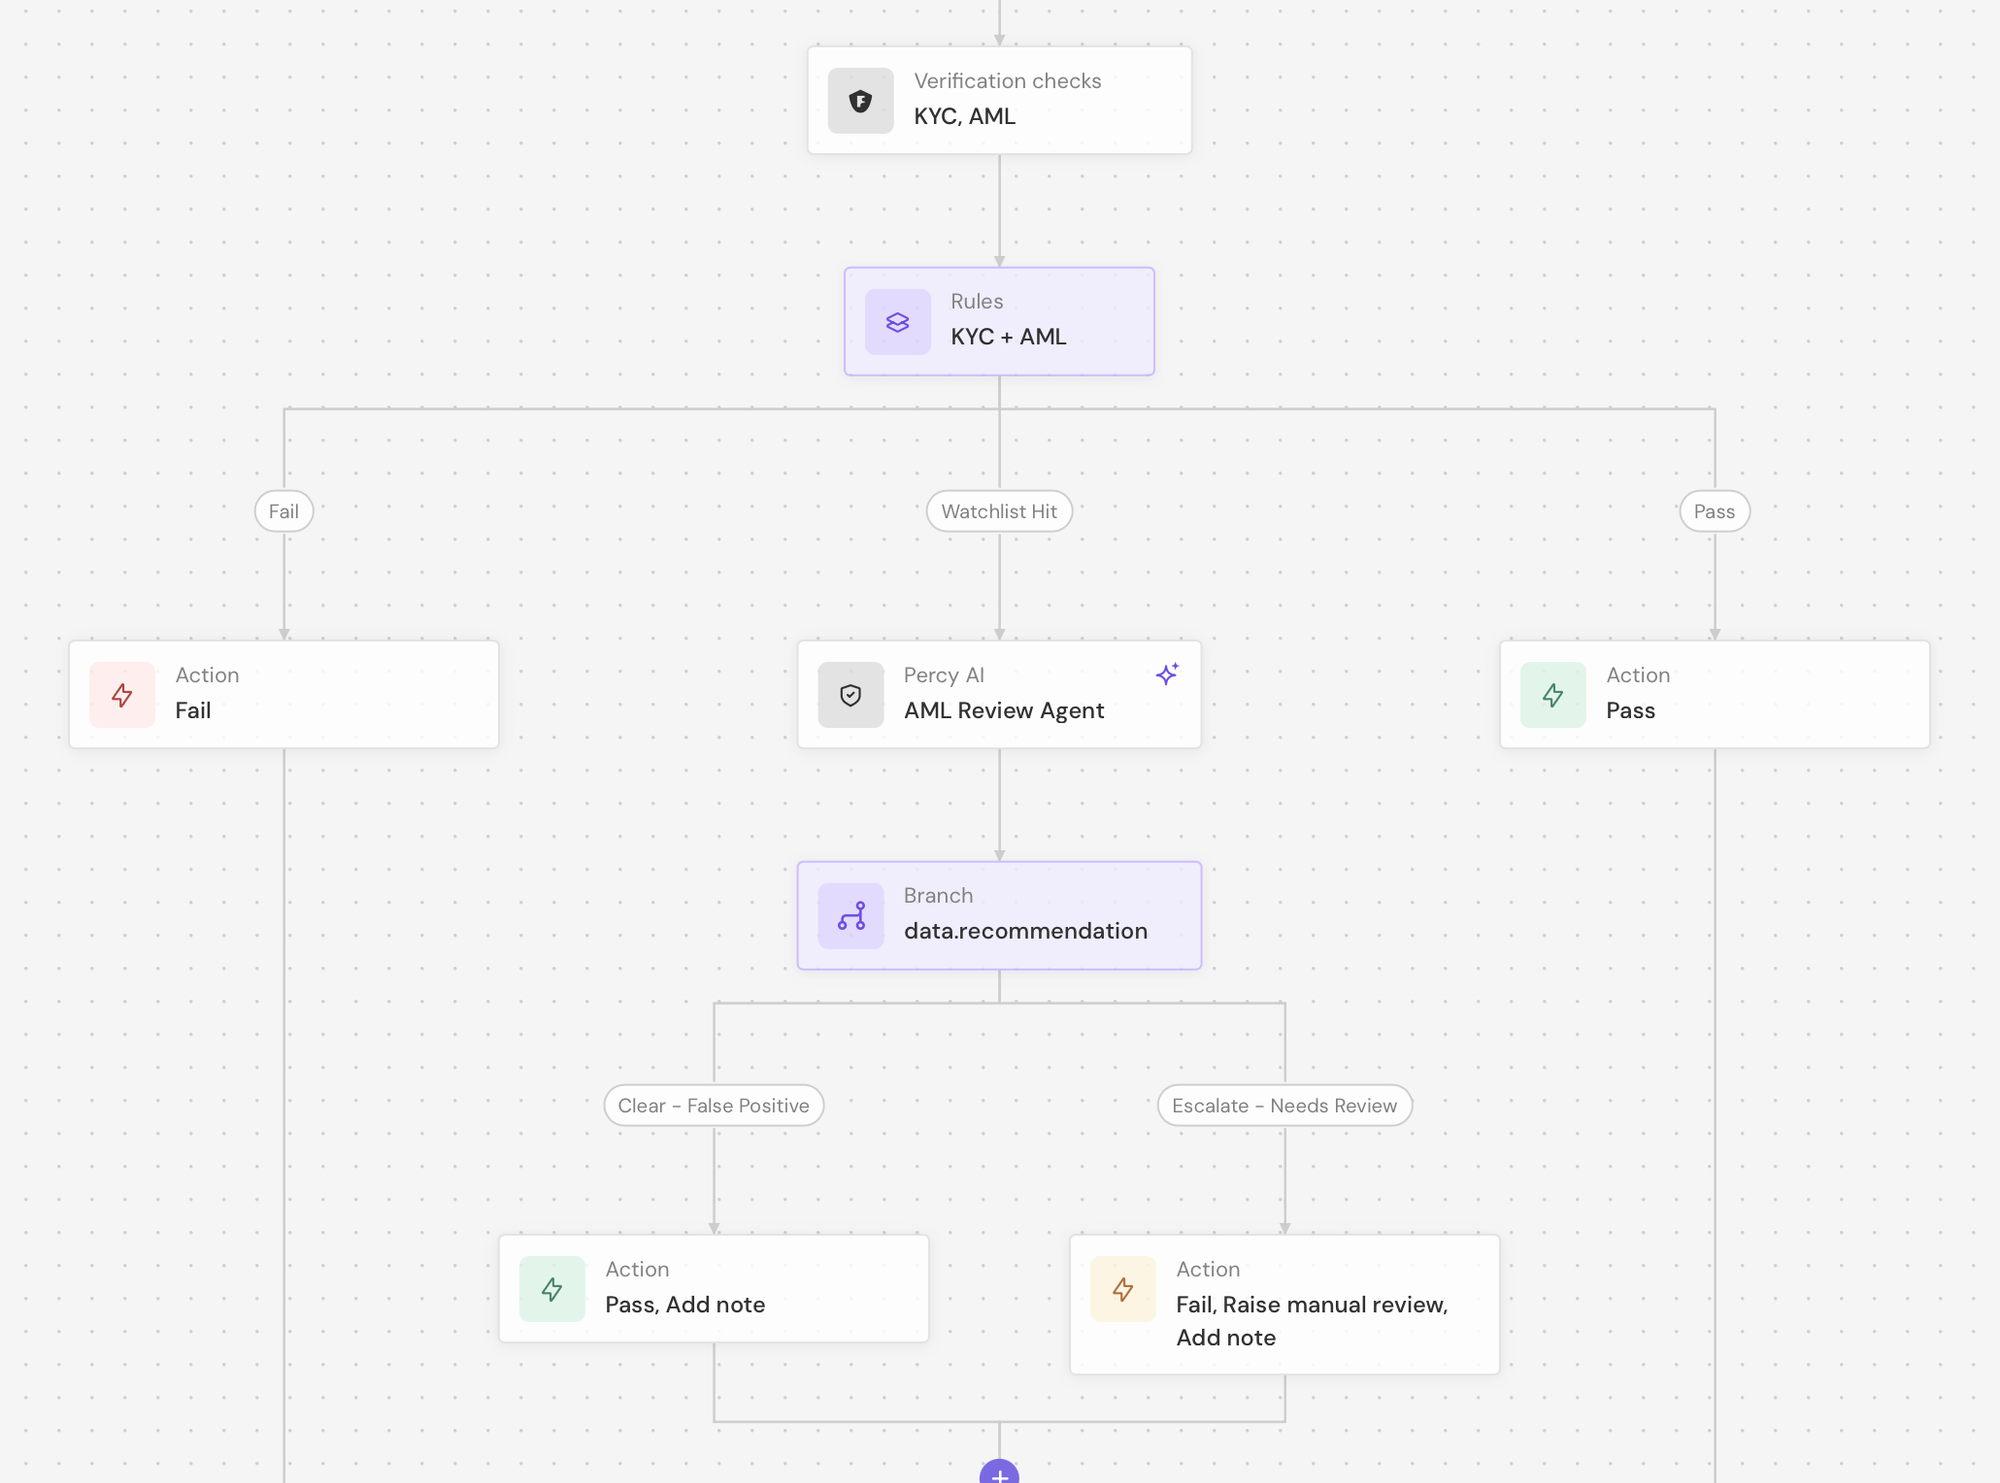Select the Pass branch label pill

[x=1713, y=511]
